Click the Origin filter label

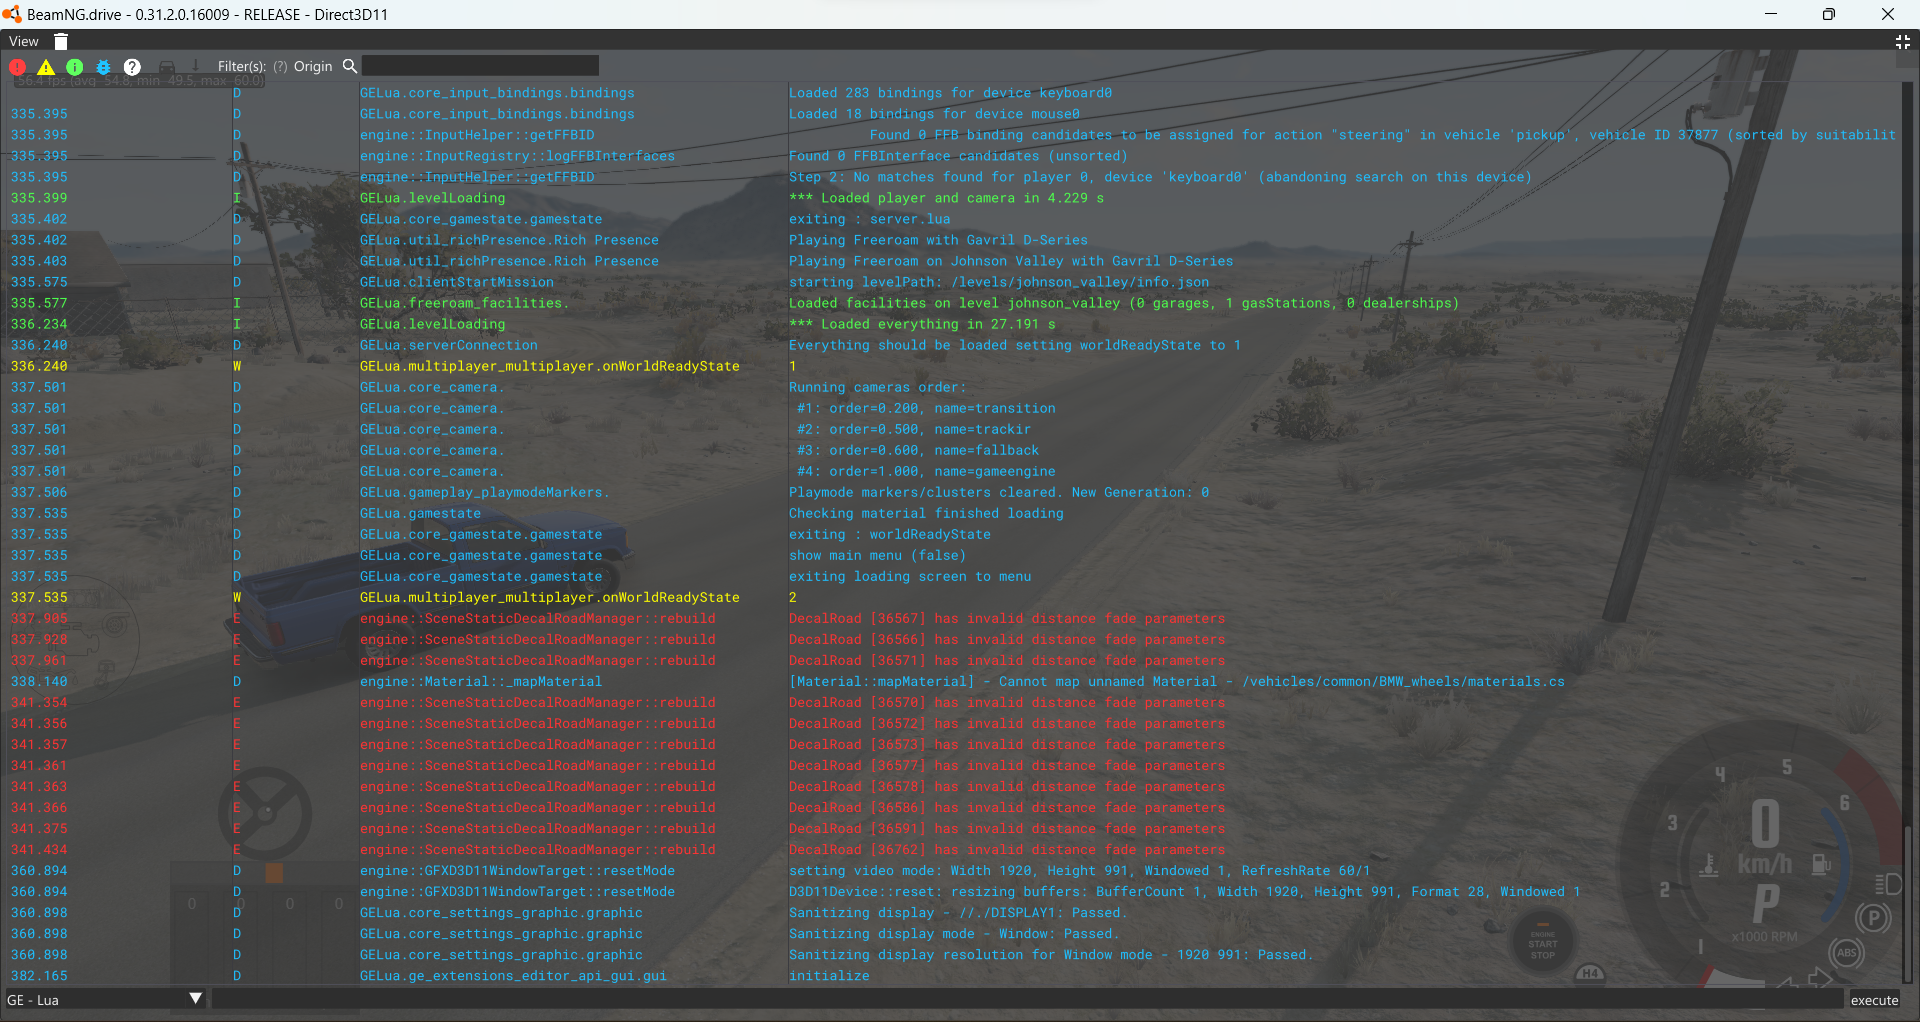point(313,67)
